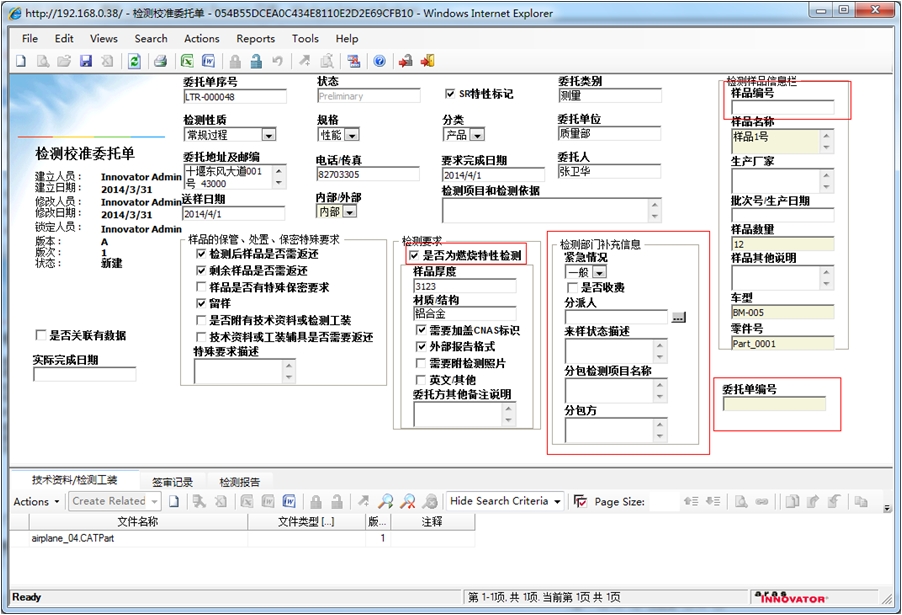Screen dimensions: 902x615
Task: Click the 注释 column header
Action: tap(432, 521)
